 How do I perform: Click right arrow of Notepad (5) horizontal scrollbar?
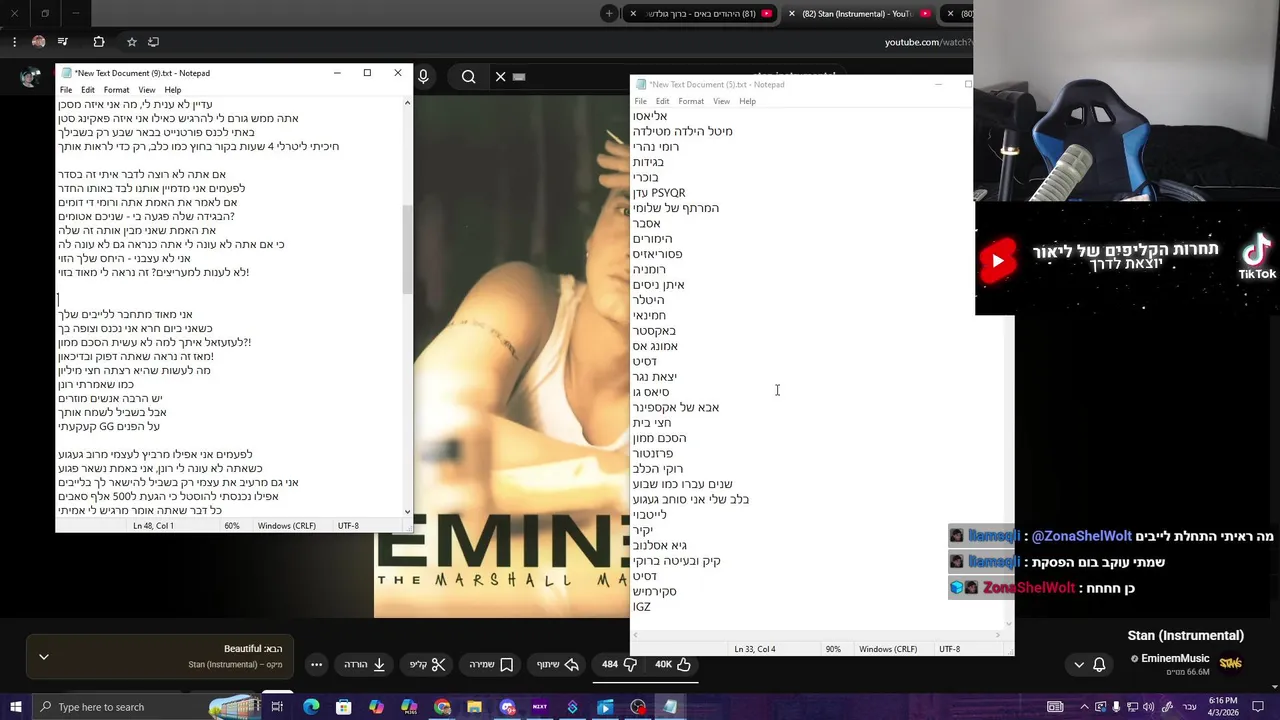pyautogui.click(x=997, y=634)
